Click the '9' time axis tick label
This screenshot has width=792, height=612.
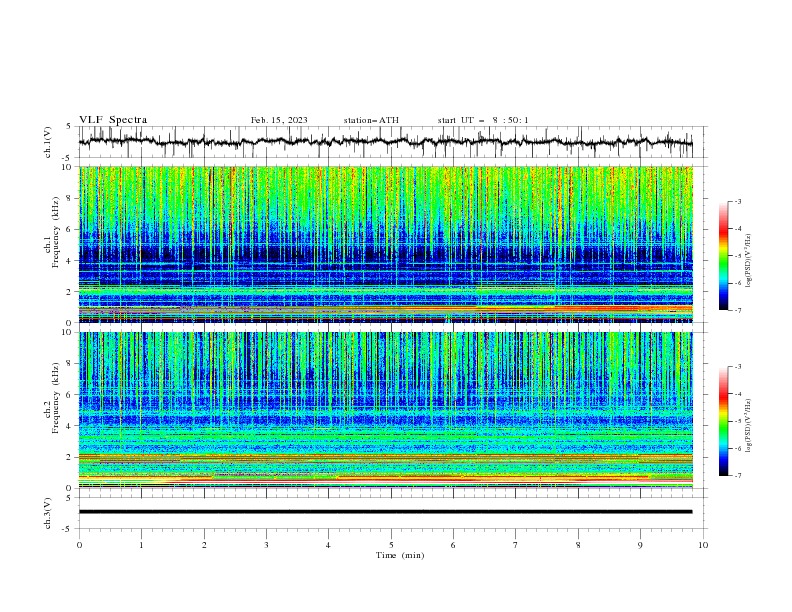pos(640,545)
